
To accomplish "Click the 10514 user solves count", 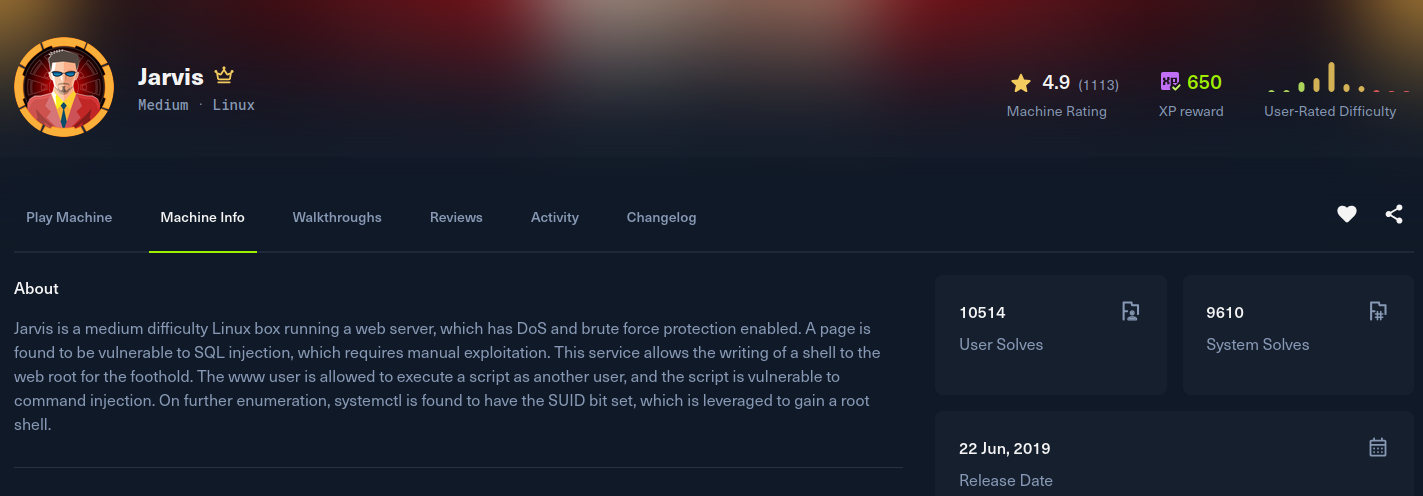I will point(982,312).
